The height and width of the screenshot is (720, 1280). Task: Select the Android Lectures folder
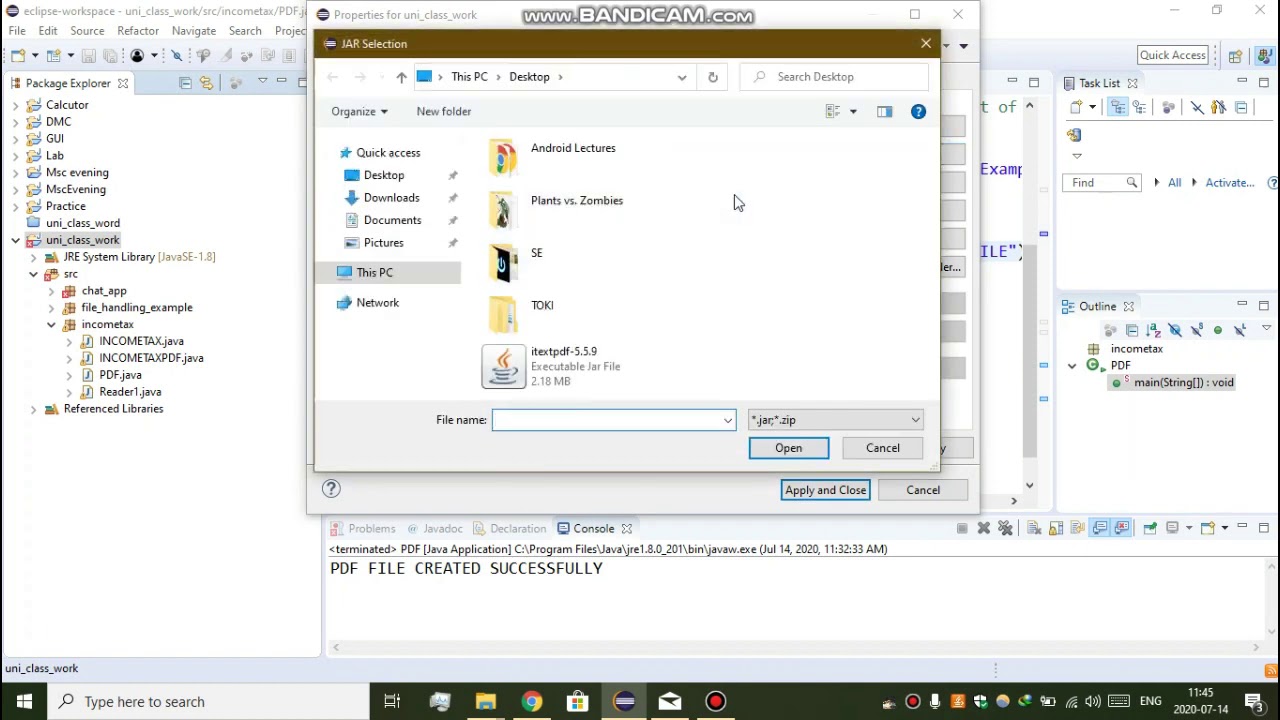tap(552, 157)
